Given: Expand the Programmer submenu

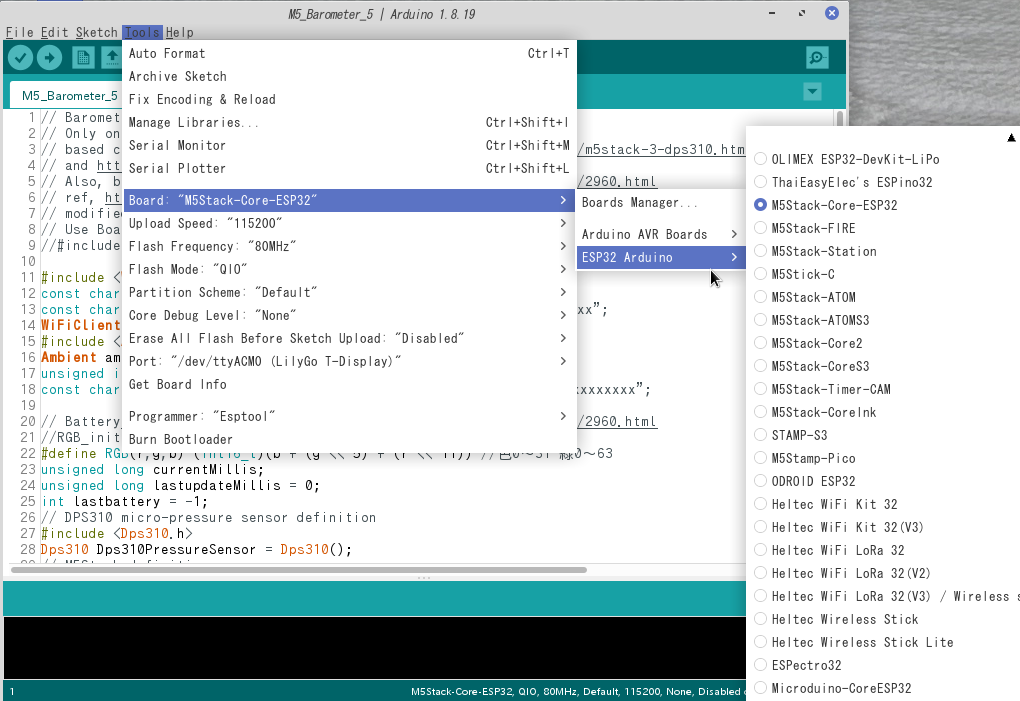Looking at the screenshot, I should (349, 416).
